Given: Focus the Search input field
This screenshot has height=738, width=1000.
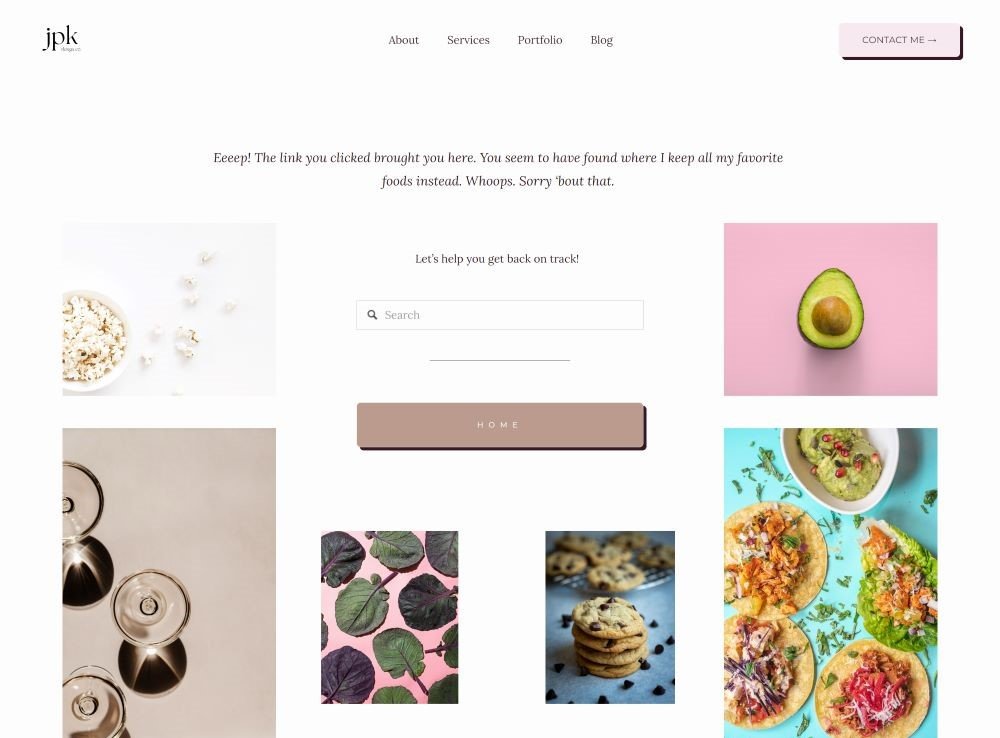Looking at the screenshot, I should coord(500,315).
